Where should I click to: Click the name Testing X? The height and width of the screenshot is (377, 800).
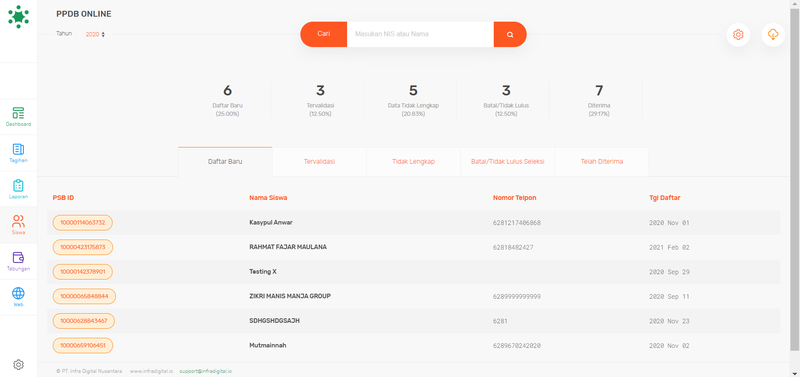pos(263,272)
